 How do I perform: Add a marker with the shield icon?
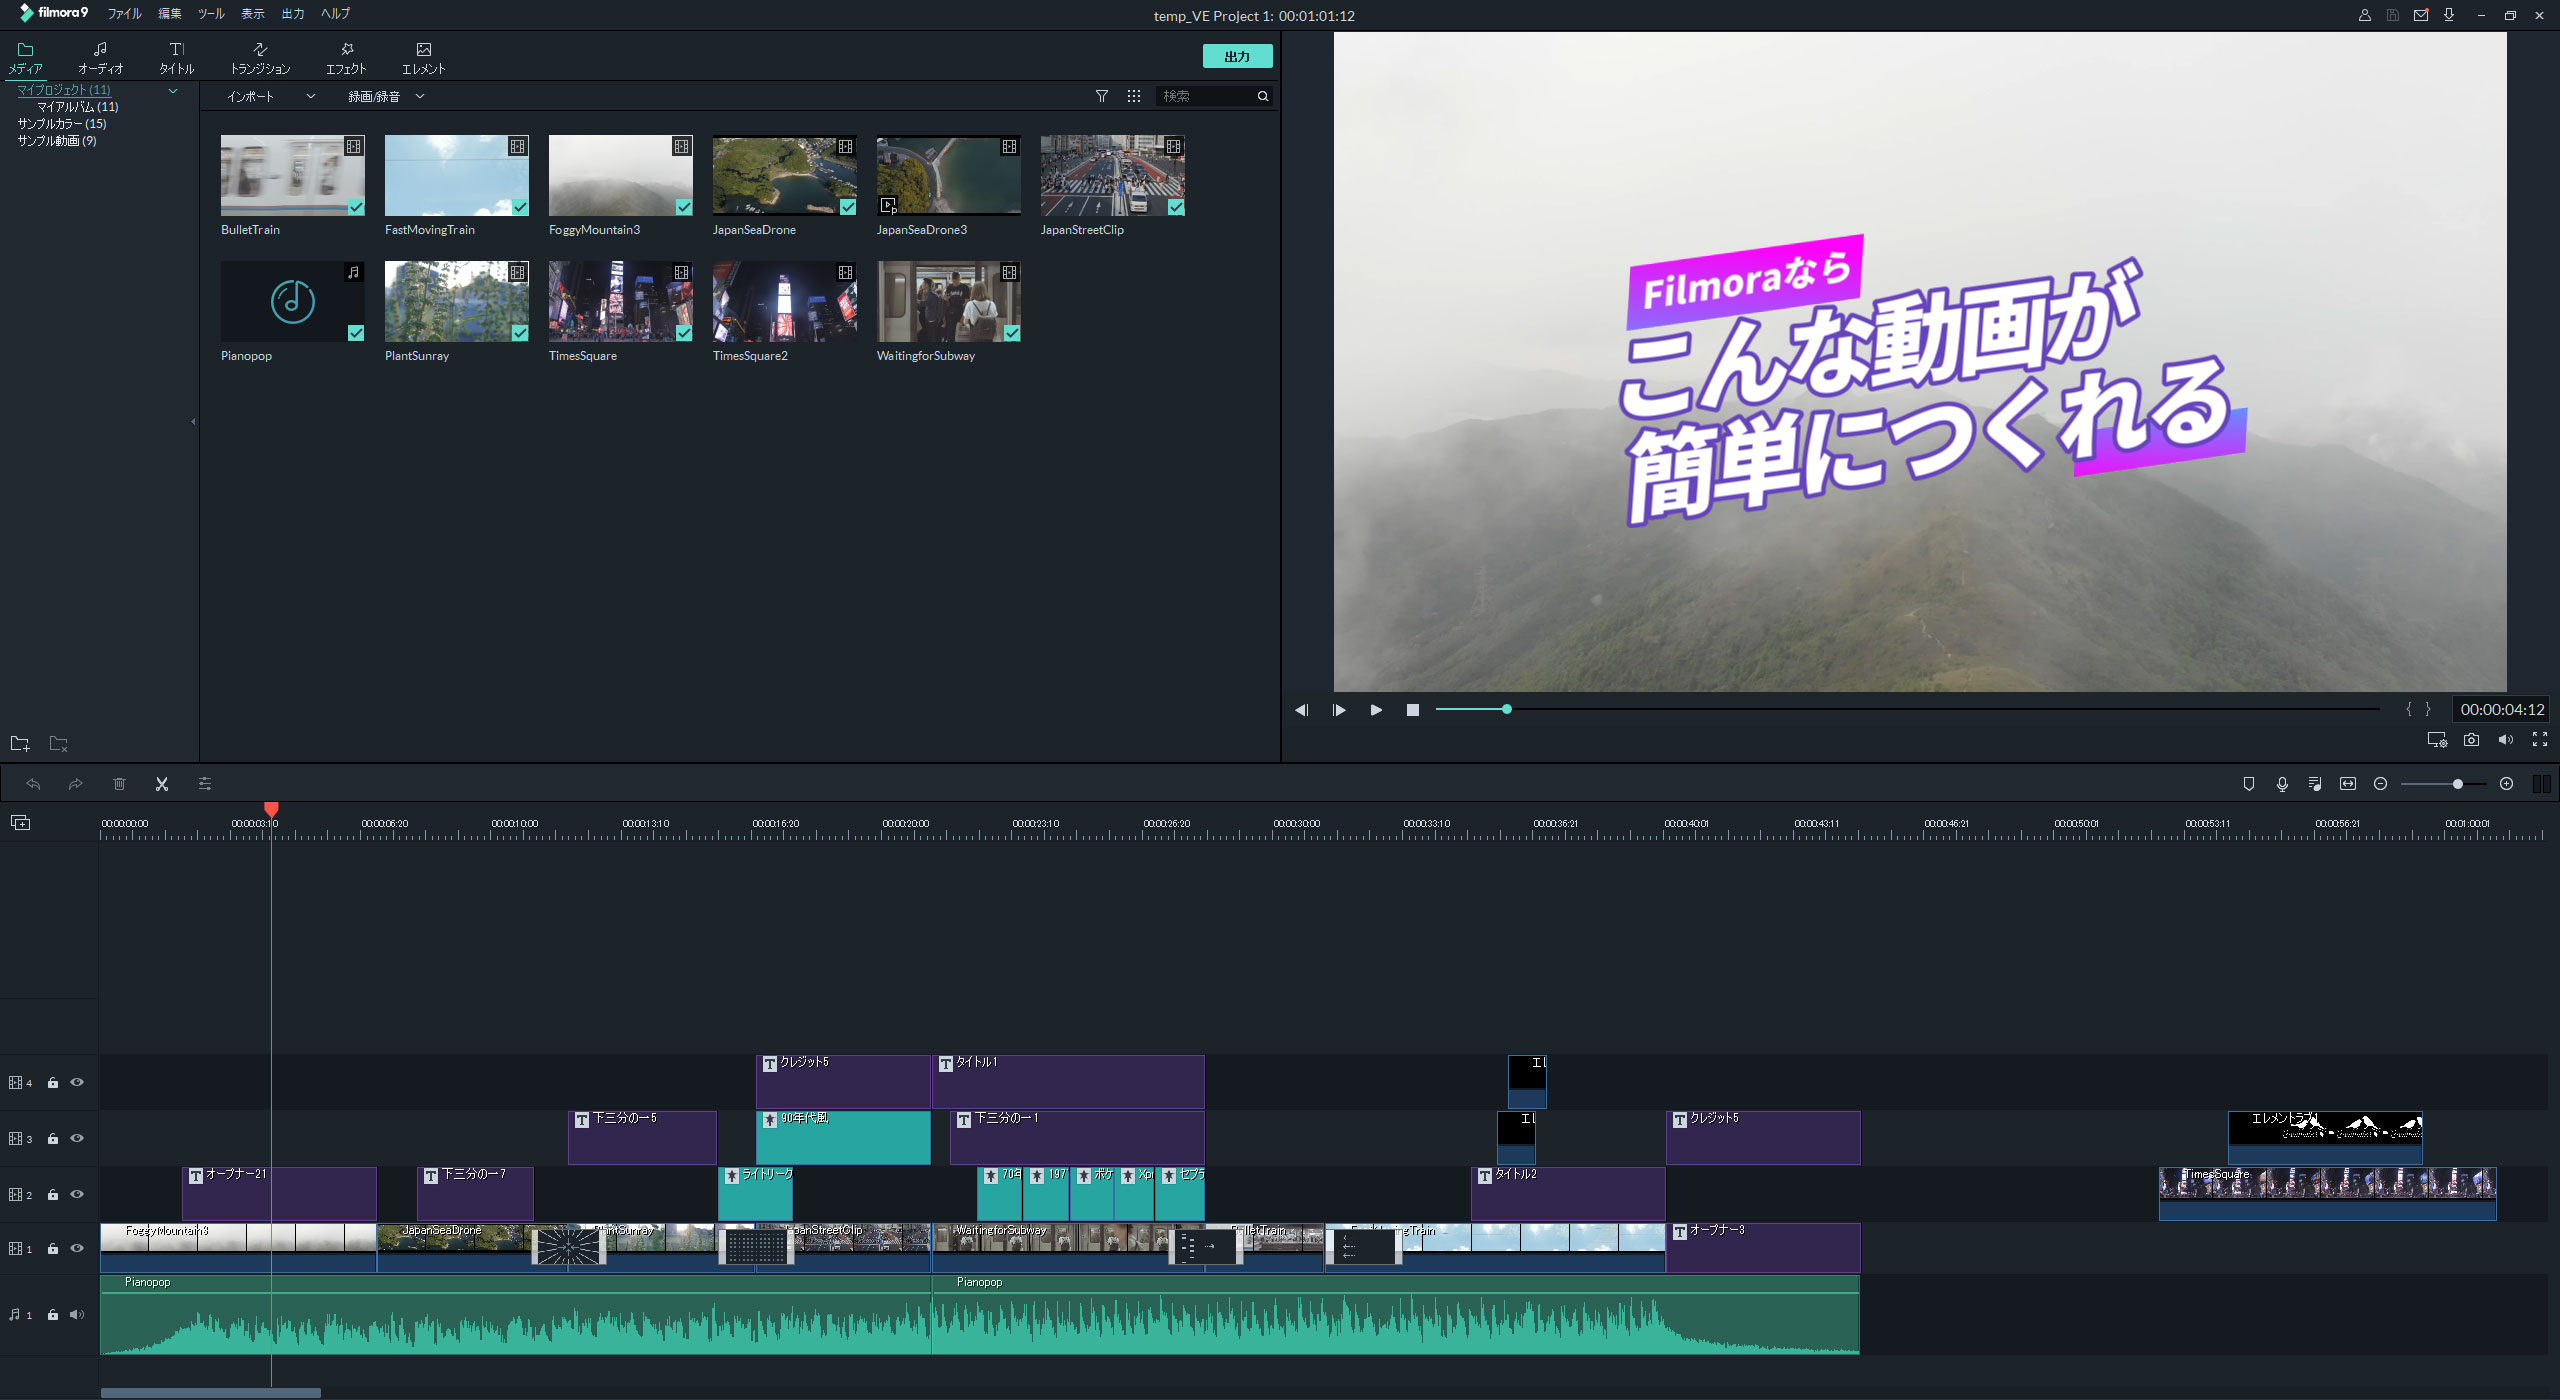[x=2249, y=784]
